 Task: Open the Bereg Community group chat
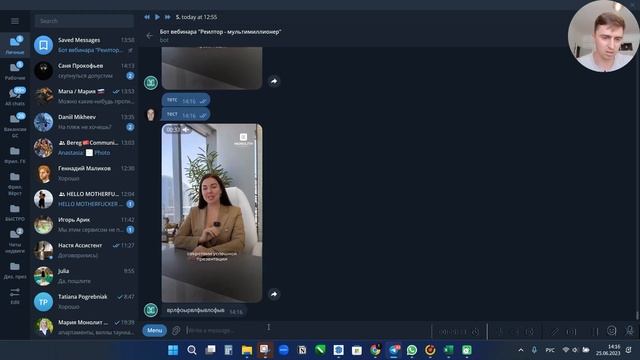point(84,148)
